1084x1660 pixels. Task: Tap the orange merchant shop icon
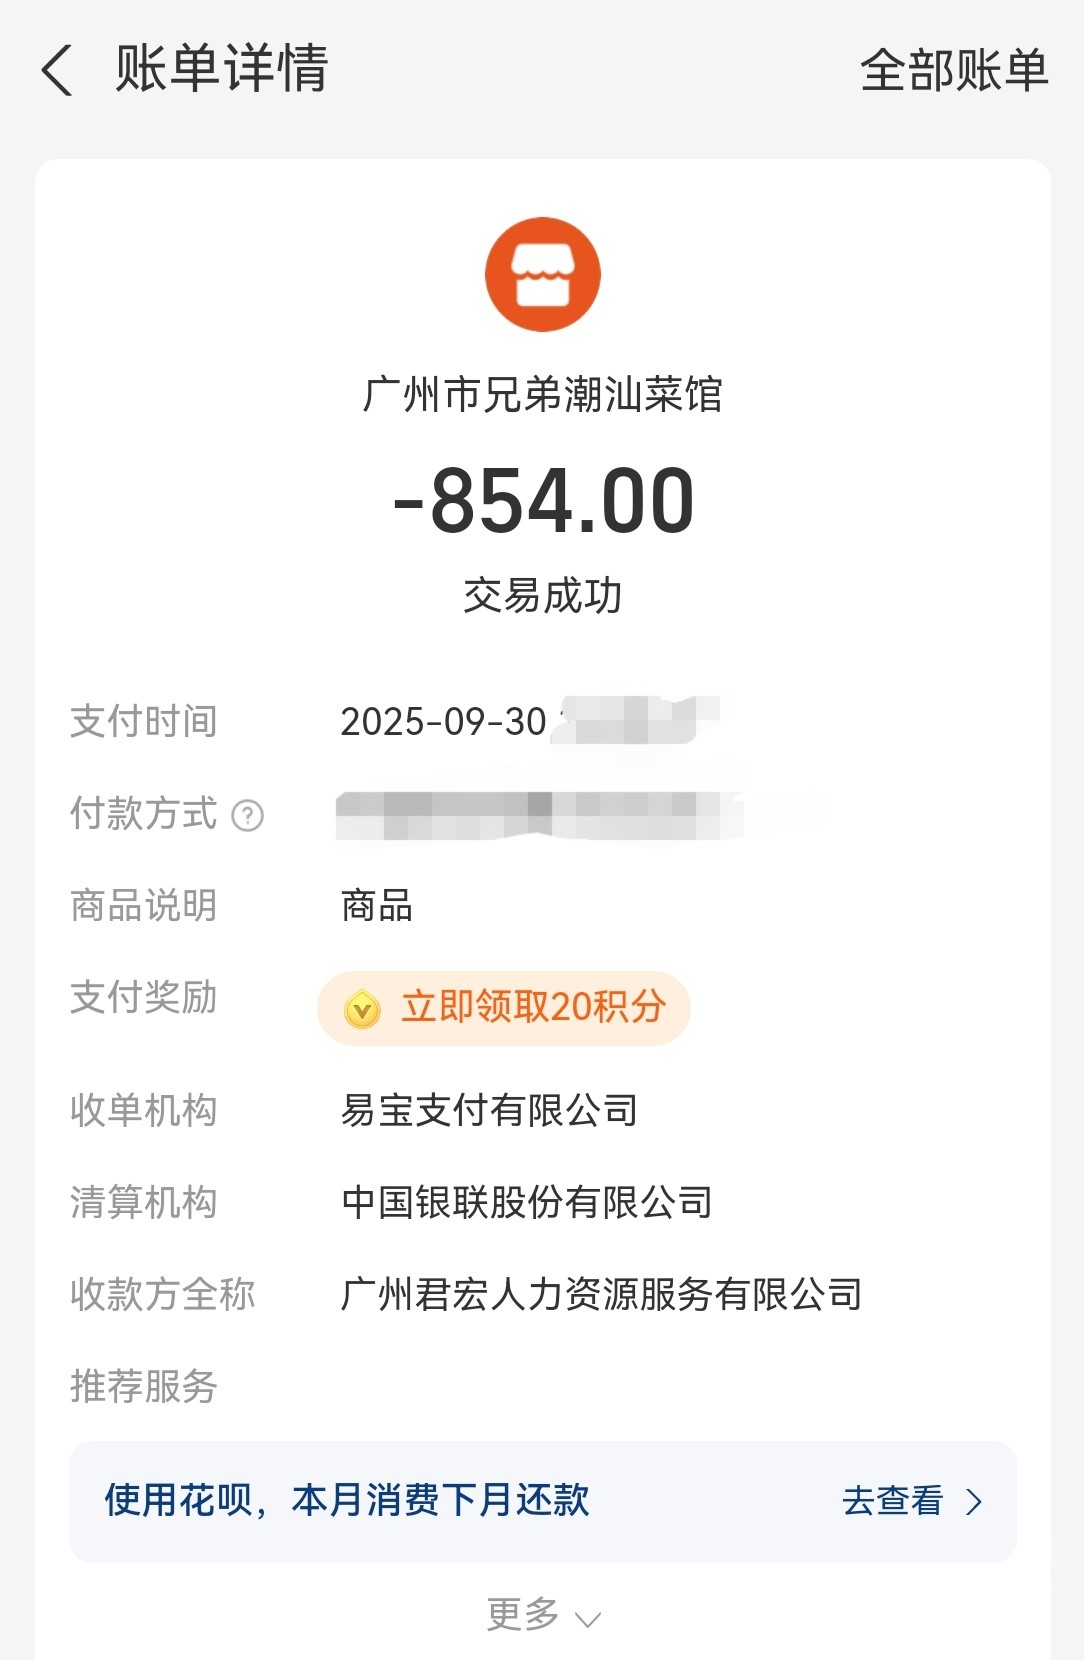click(542, 274)
